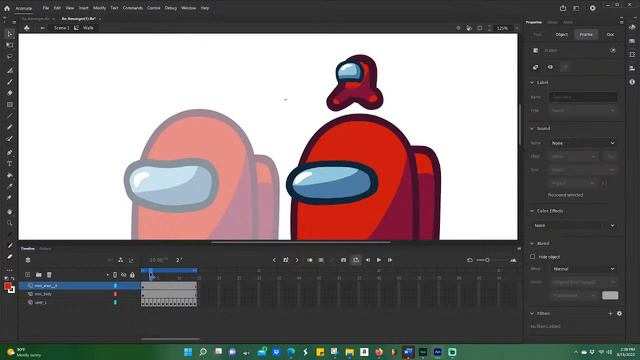
Task: Toggle show-all-layers-as-outlines icon in header
Action: [x=115, y=275]
